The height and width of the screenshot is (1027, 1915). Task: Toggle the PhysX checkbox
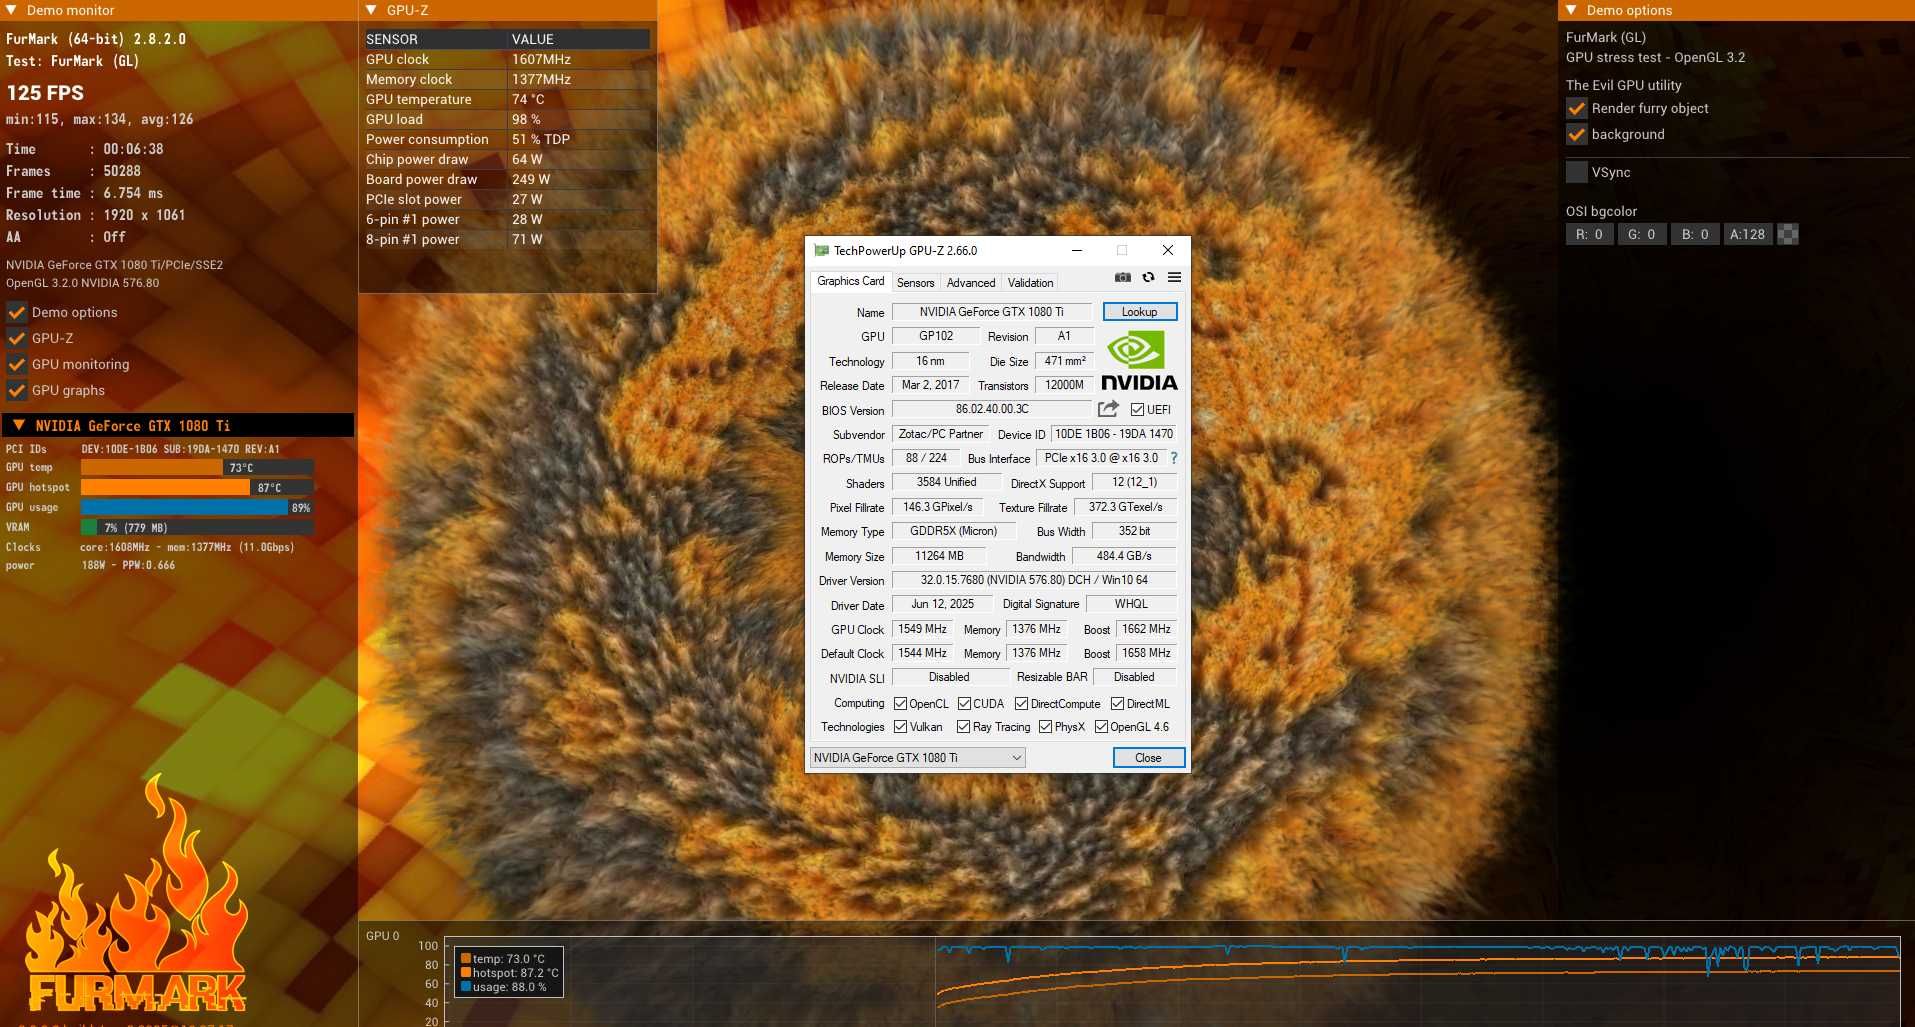(1045, 727)
